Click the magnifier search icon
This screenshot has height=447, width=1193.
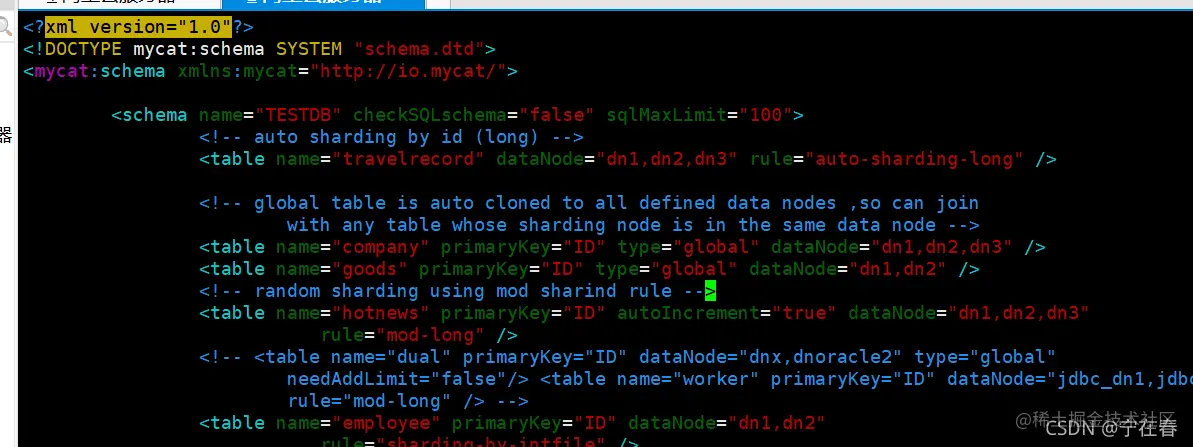point(5,27)
